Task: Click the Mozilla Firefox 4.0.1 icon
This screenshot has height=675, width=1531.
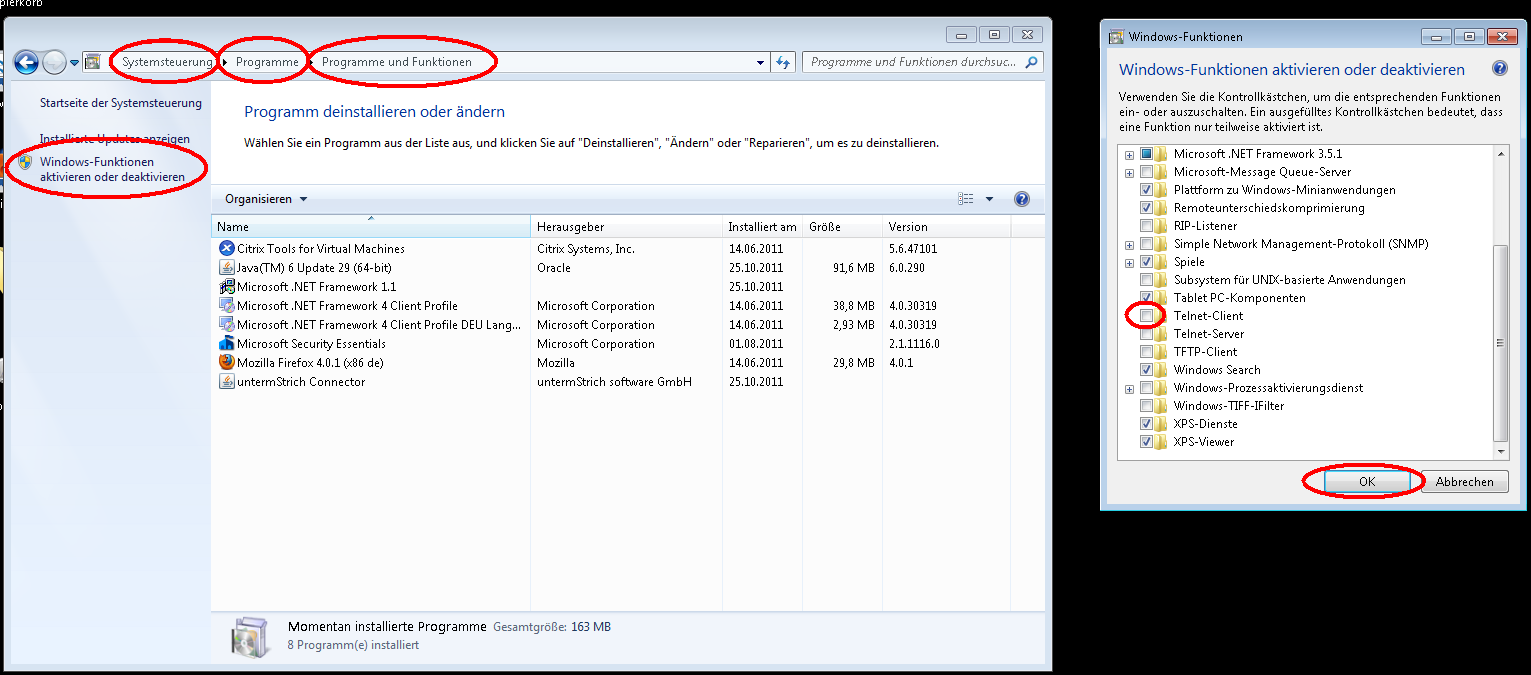Action: tap(226, 363)
